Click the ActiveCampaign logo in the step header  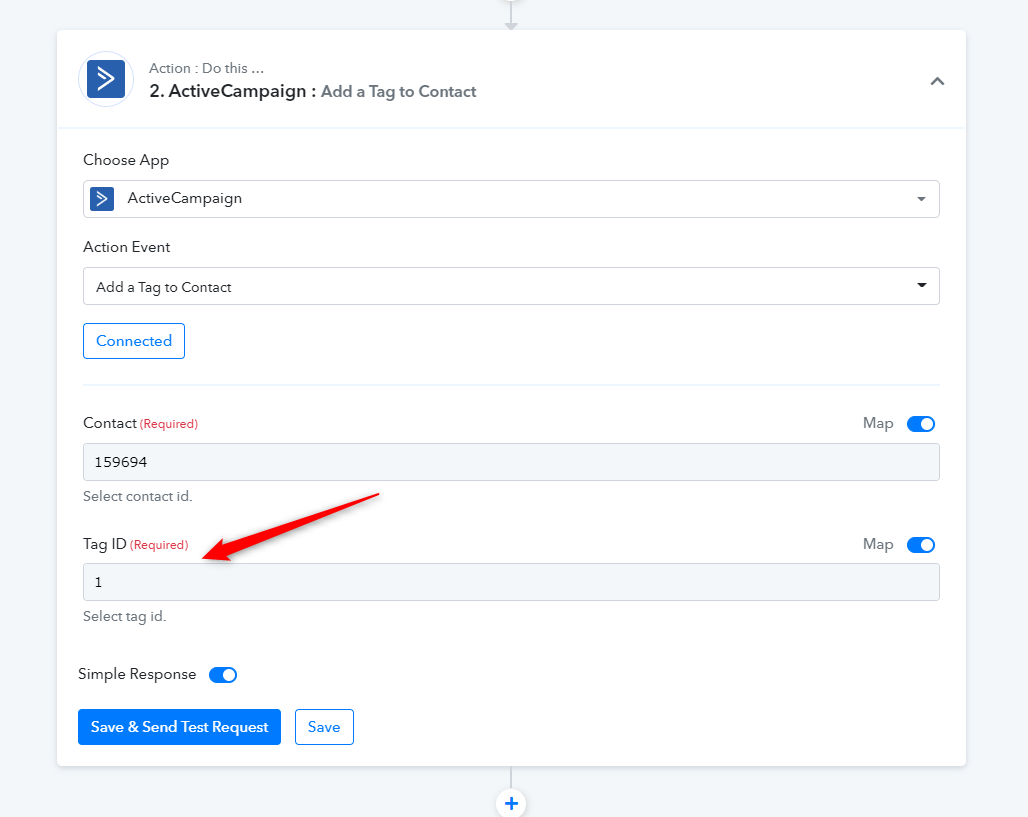pos(106,79)
